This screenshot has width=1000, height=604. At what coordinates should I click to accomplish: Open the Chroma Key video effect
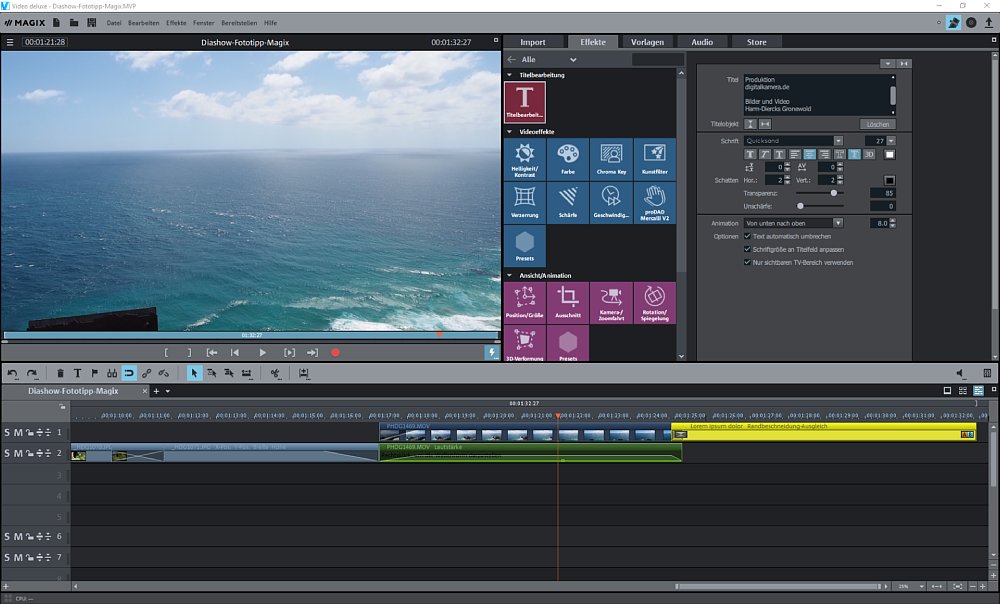click(x=610, y=159)
